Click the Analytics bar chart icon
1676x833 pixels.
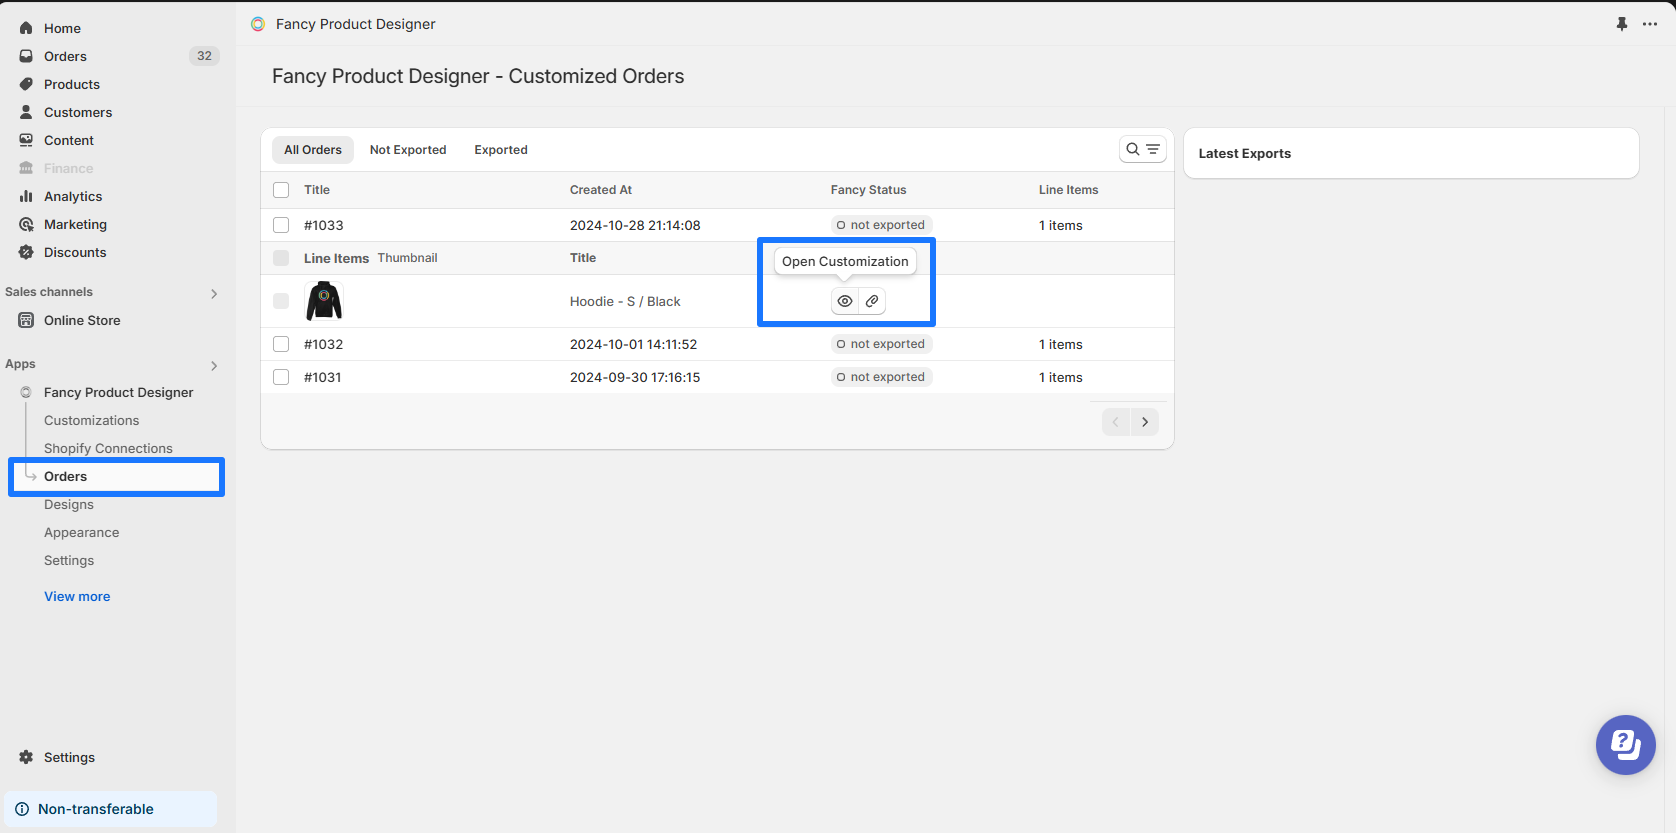[x=26, y=196]
